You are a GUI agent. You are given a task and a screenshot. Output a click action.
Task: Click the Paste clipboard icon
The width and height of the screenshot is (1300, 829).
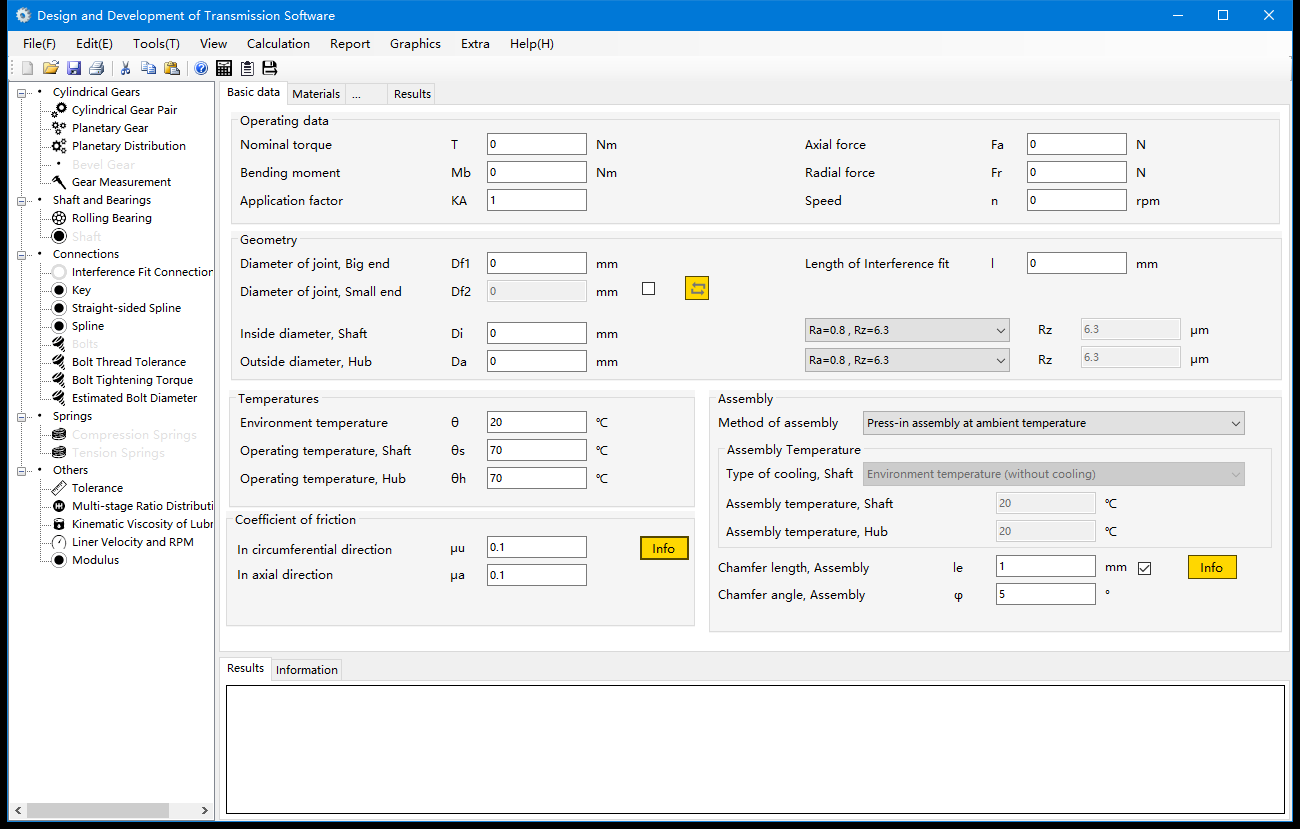(x=172, y=68)
